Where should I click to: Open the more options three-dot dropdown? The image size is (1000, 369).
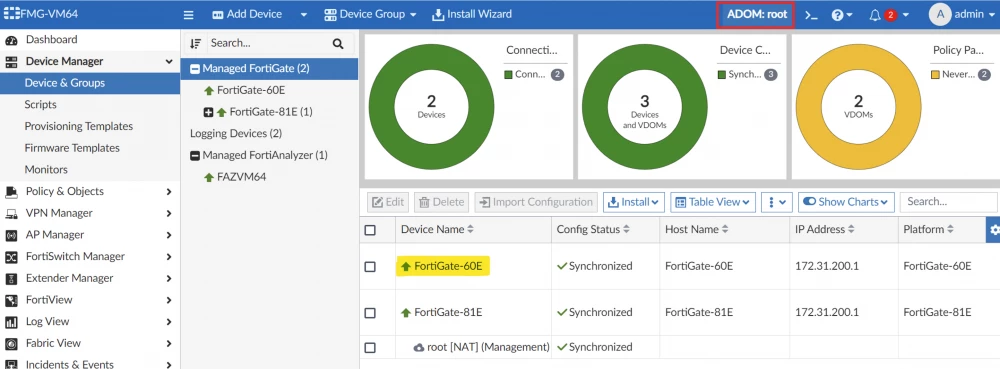coord(777,202)
